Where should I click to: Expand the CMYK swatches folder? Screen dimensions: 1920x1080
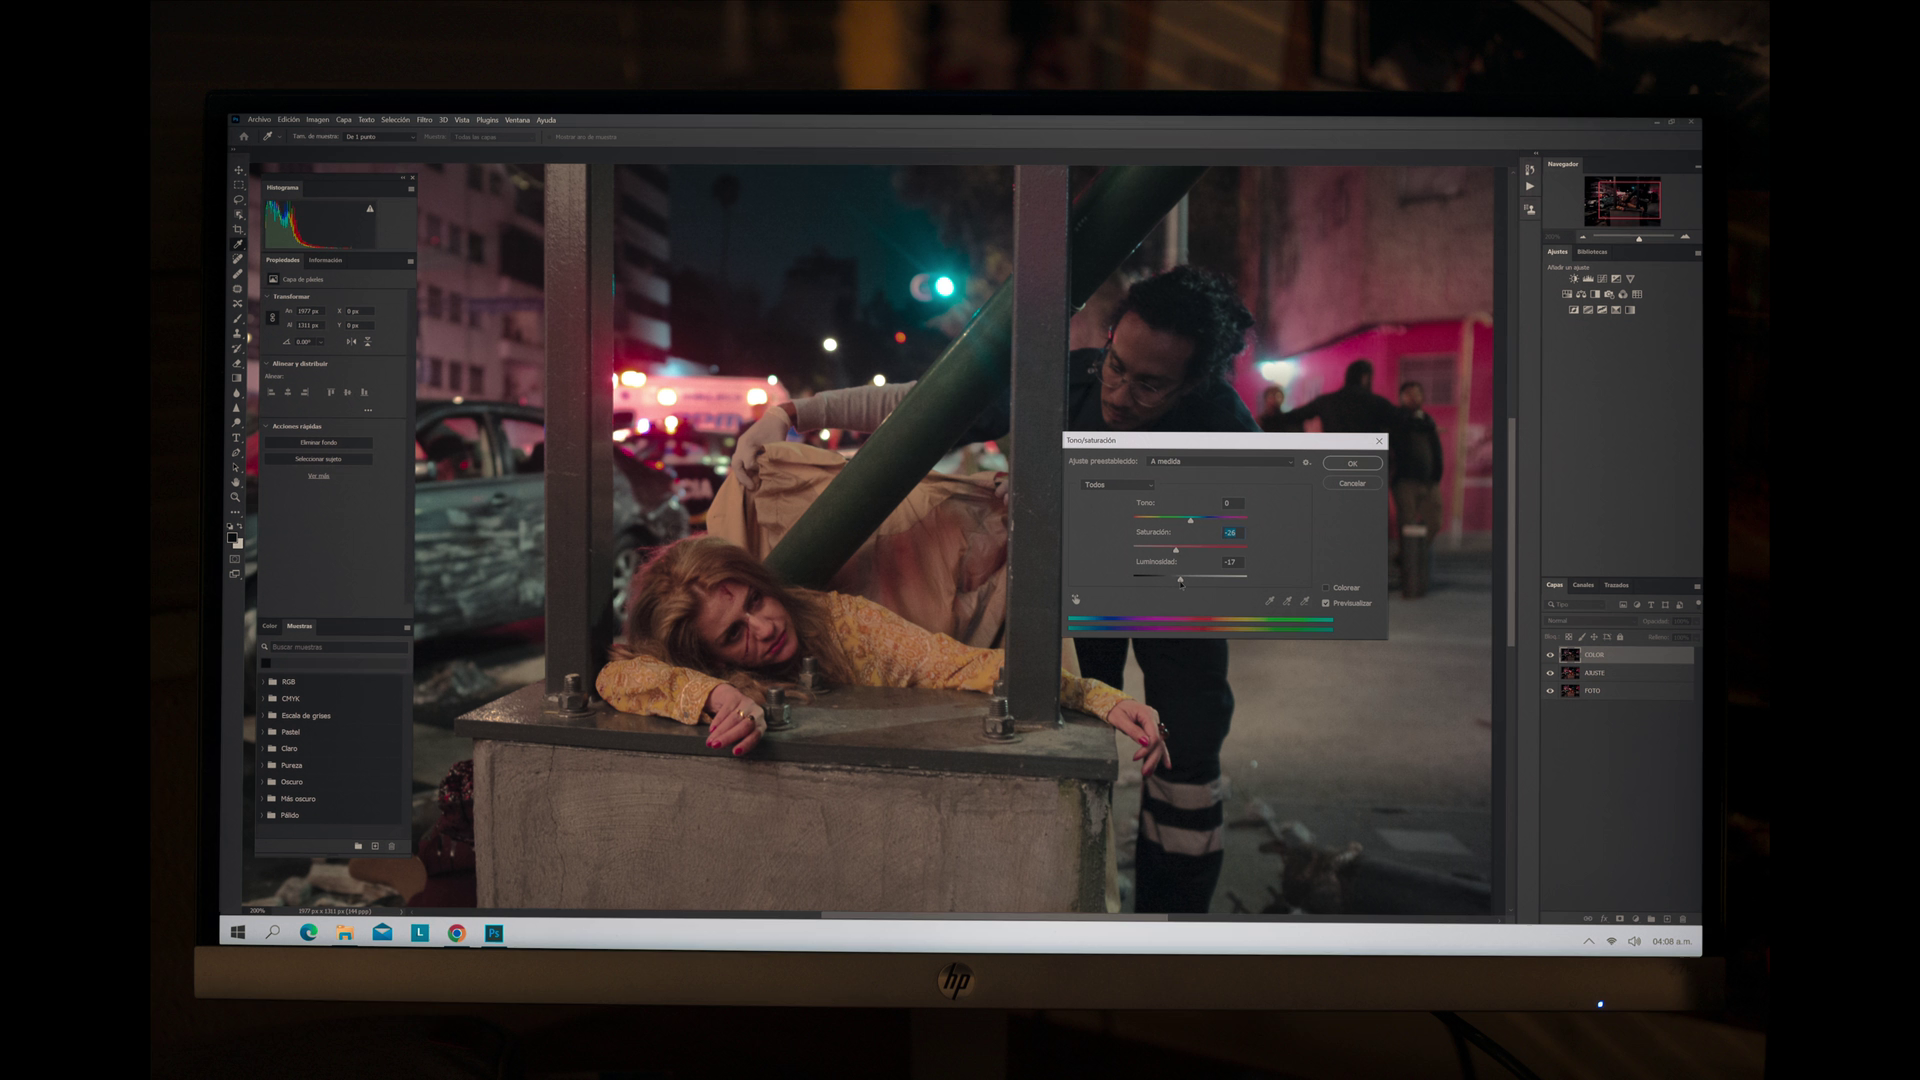264,699
